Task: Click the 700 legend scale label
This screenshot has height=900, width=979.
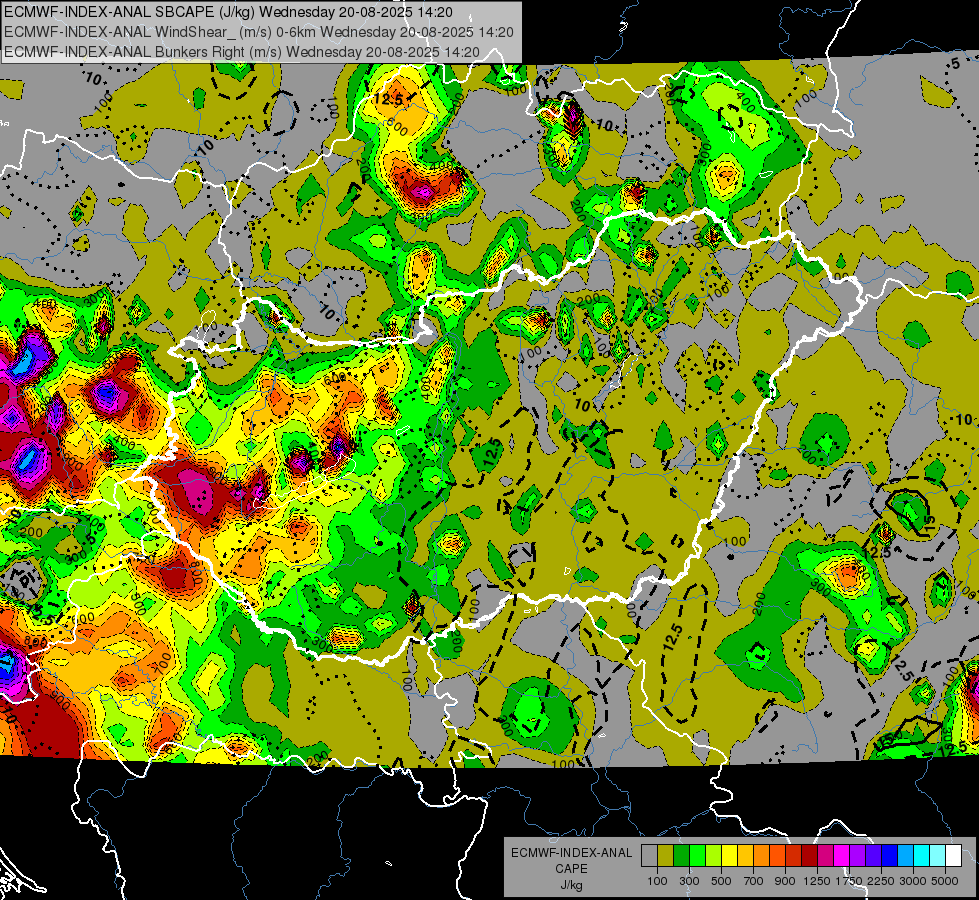Action: tap(754, 881)
